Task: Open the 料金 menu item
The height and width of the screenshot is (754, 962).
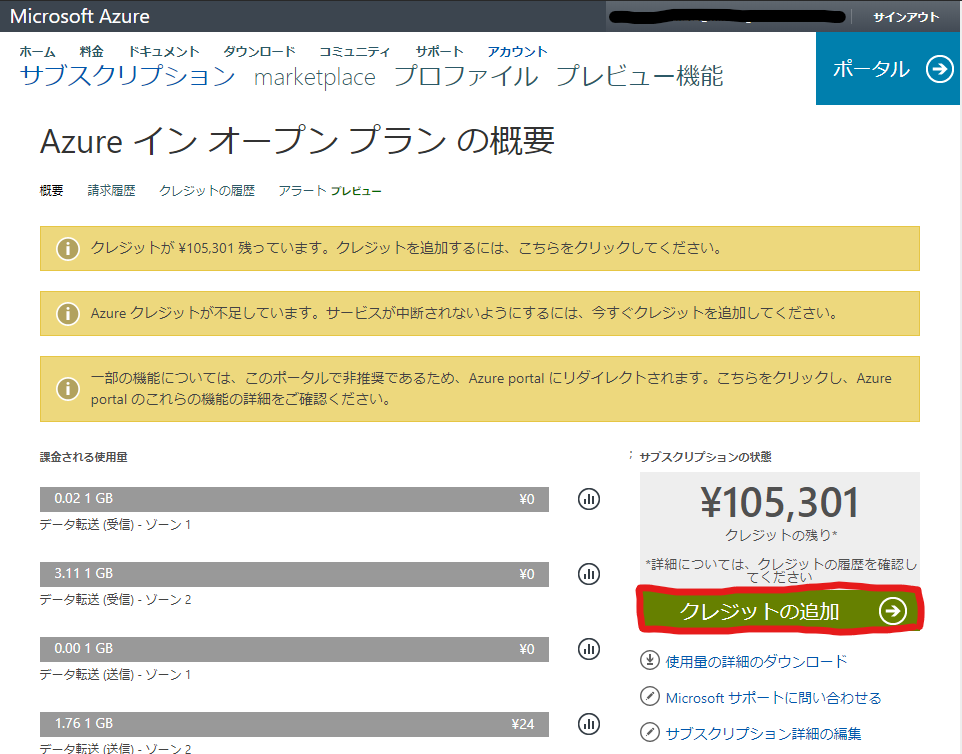Action: click(91, 52)
